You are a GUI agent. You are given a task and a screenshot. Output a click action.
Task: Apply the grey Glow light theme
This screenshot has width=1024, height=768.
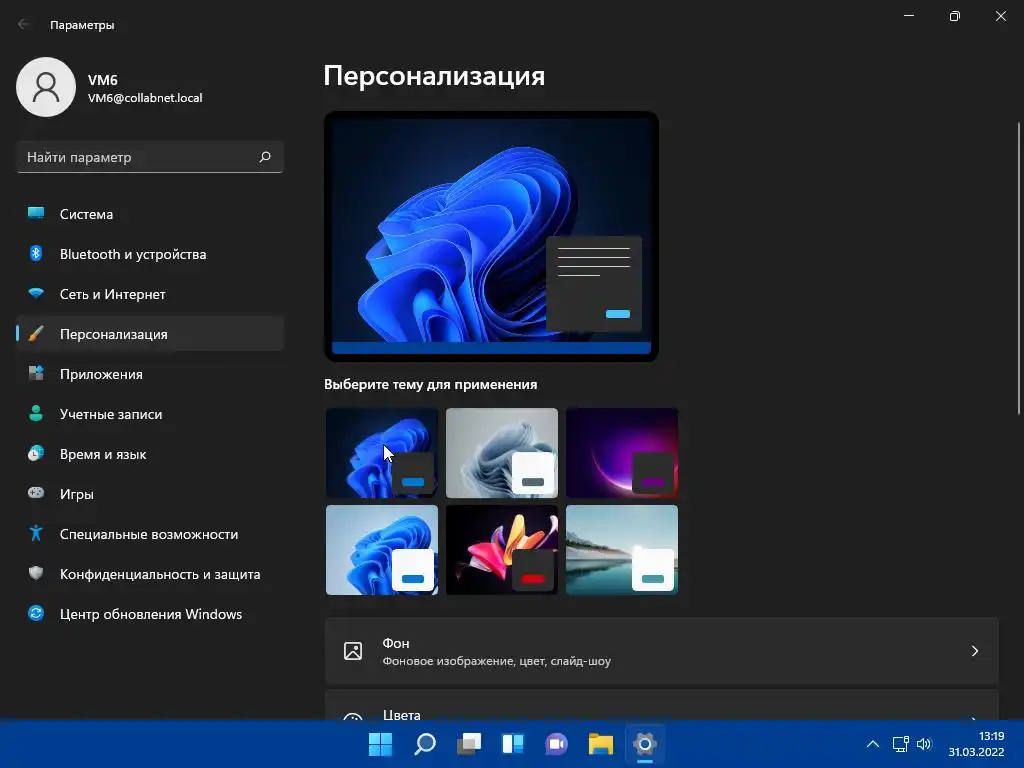pos(502,453)
